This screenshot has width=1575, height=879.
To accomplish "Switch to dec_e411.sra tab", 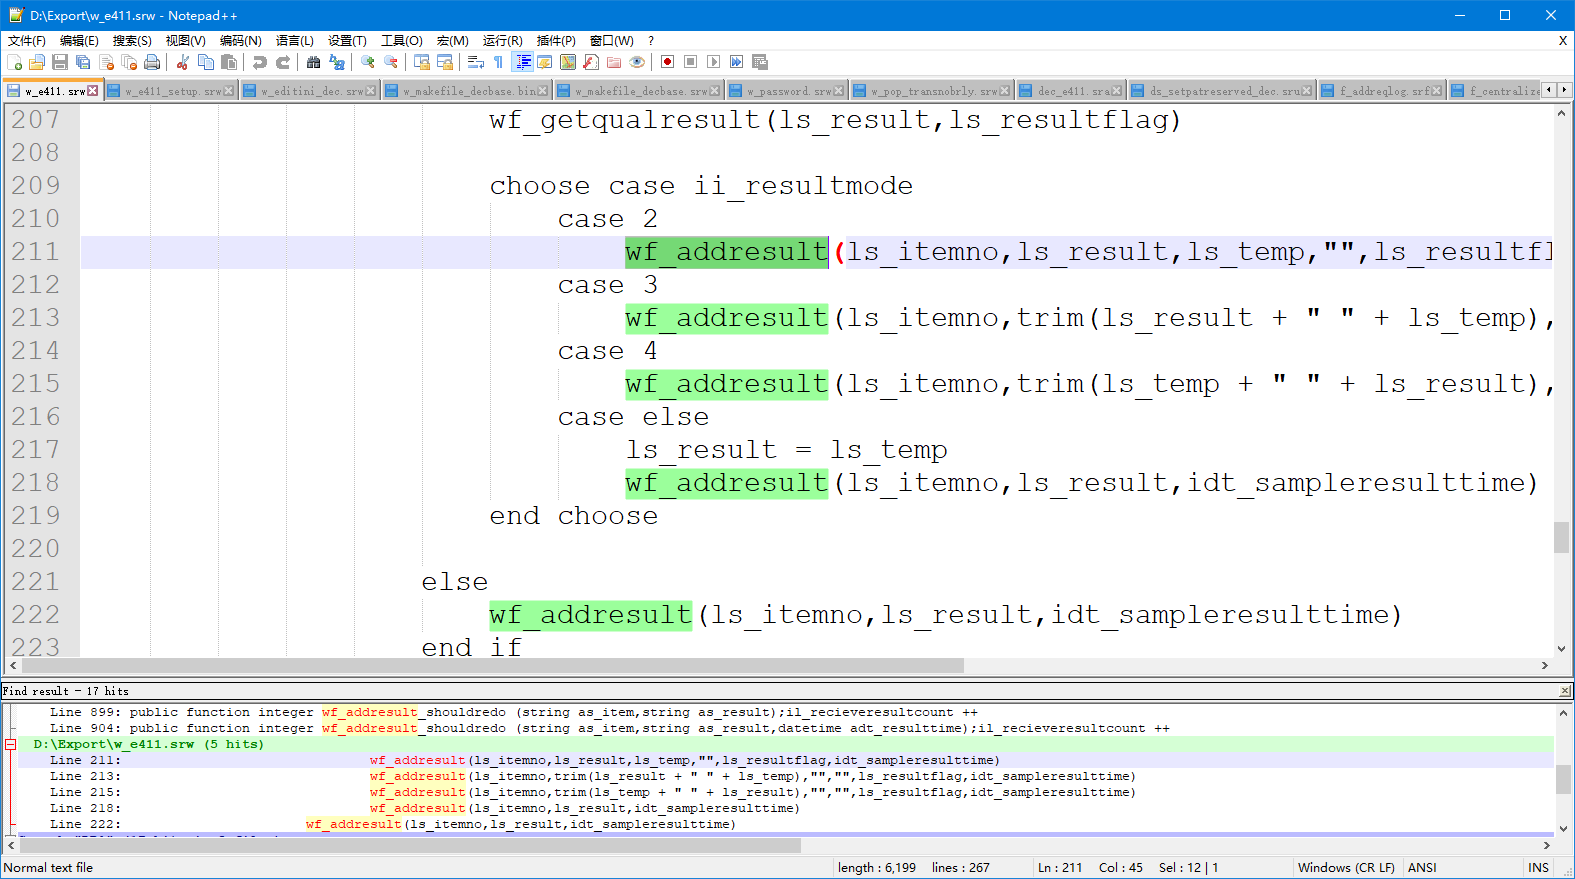I will 1070,91.
